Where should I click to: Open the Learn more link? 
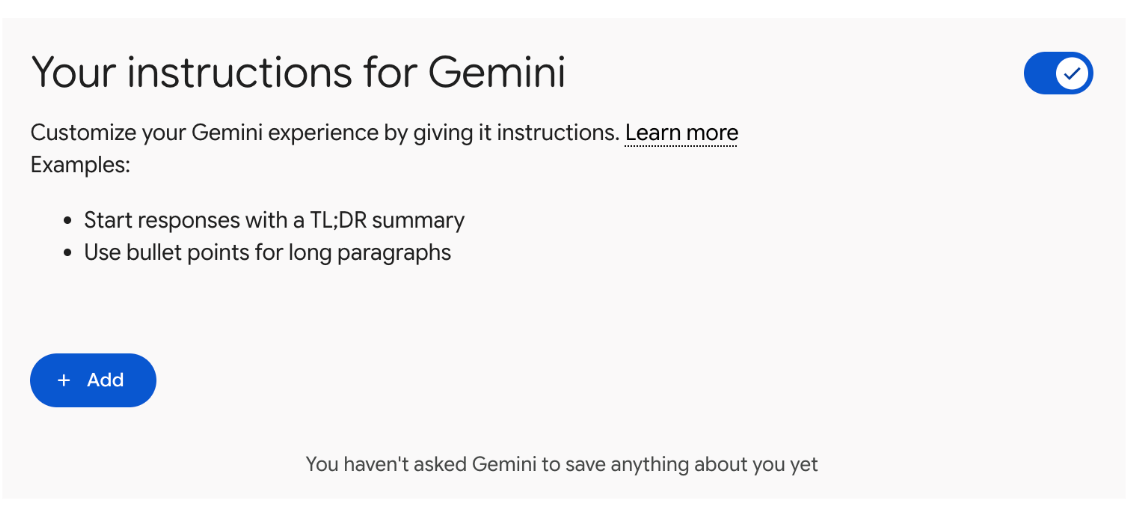coord(682,133)
